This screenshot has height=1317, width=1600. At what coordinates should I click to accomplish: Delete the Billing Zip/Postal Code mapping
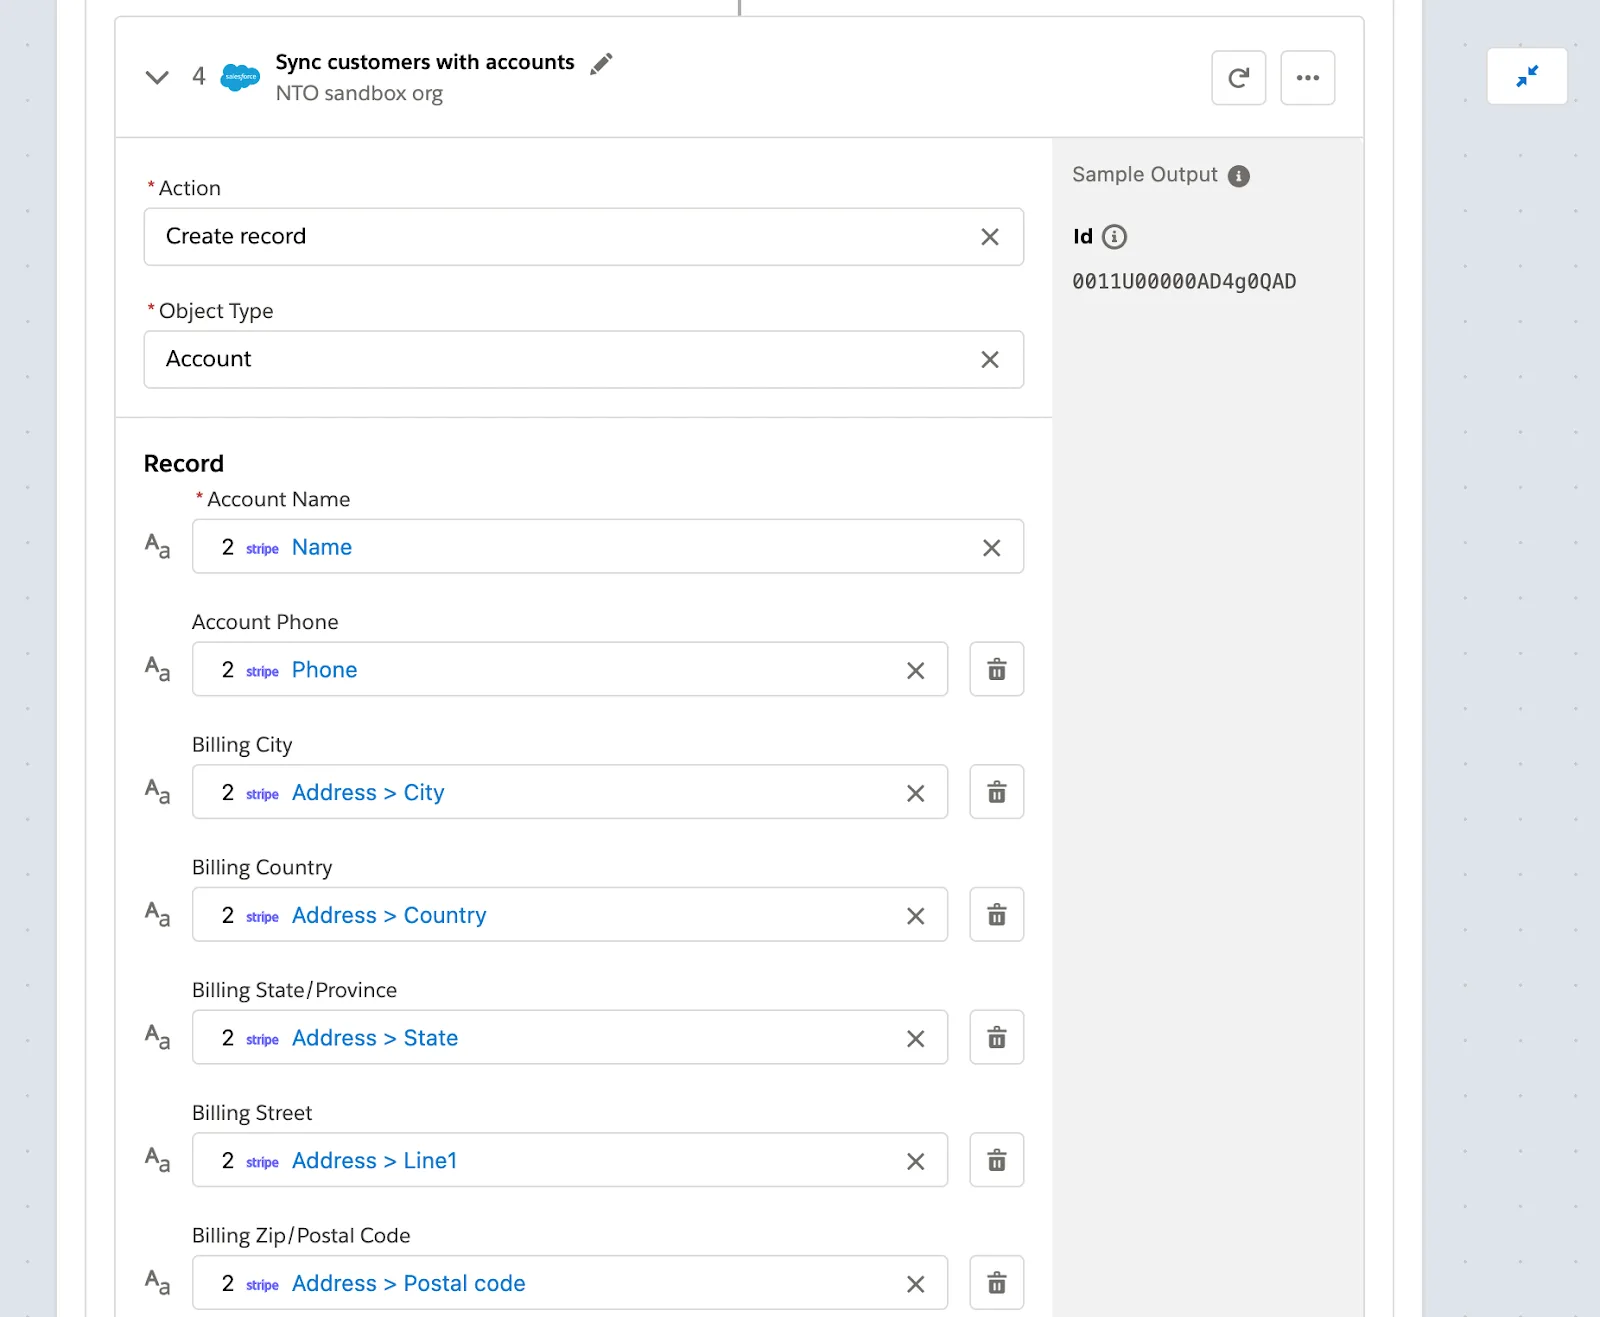996,1283
